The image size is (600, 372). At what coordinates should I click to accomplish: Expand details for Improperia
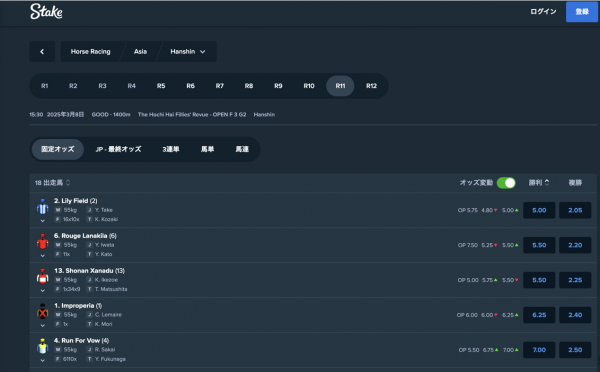42,325
